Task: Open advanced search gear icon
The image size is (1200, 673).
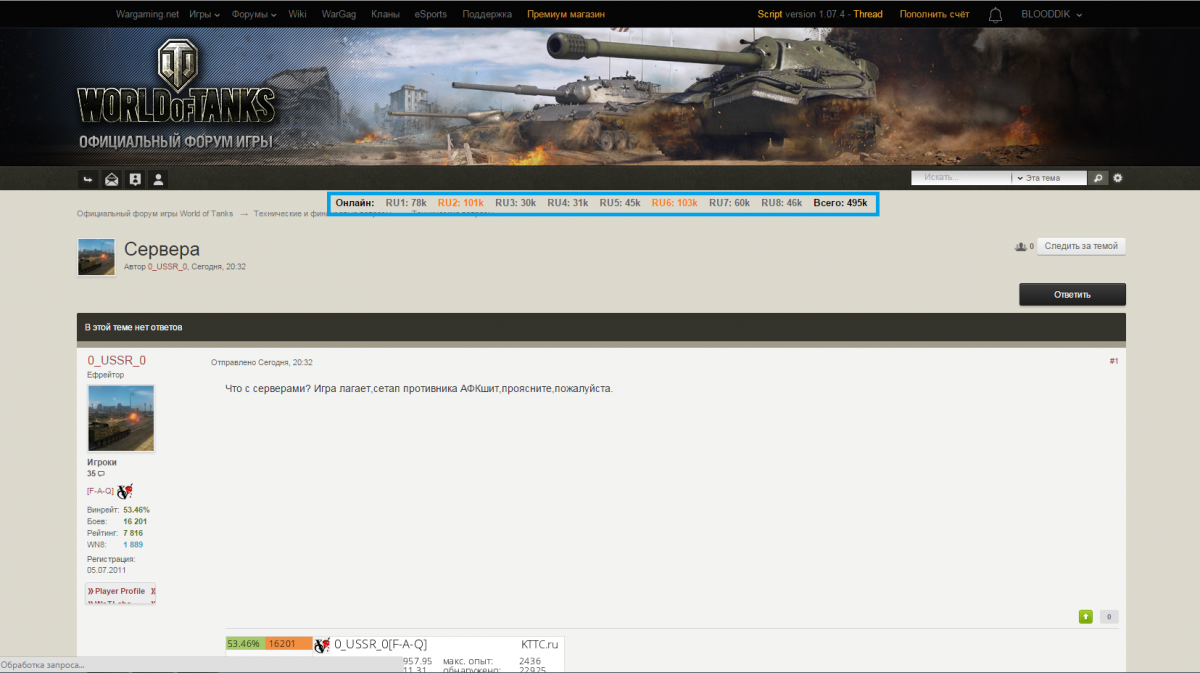Action: [1118, 178]
